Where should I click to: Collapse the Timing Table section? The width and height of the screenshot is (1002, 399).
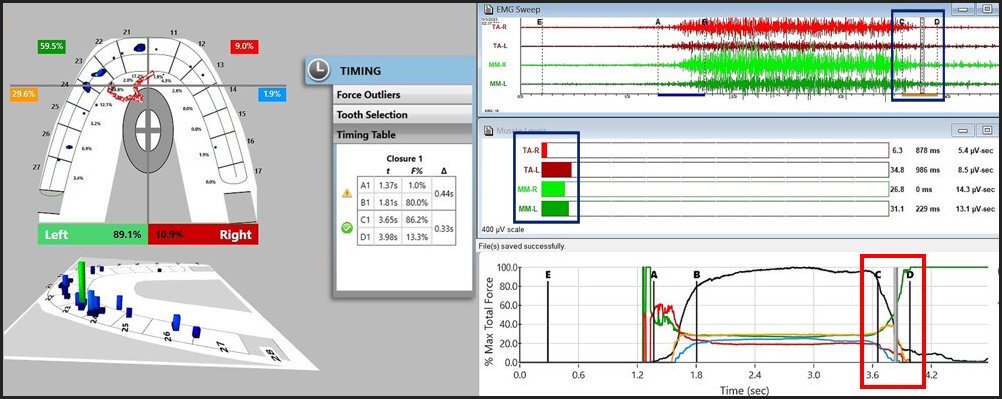(403, 135)
